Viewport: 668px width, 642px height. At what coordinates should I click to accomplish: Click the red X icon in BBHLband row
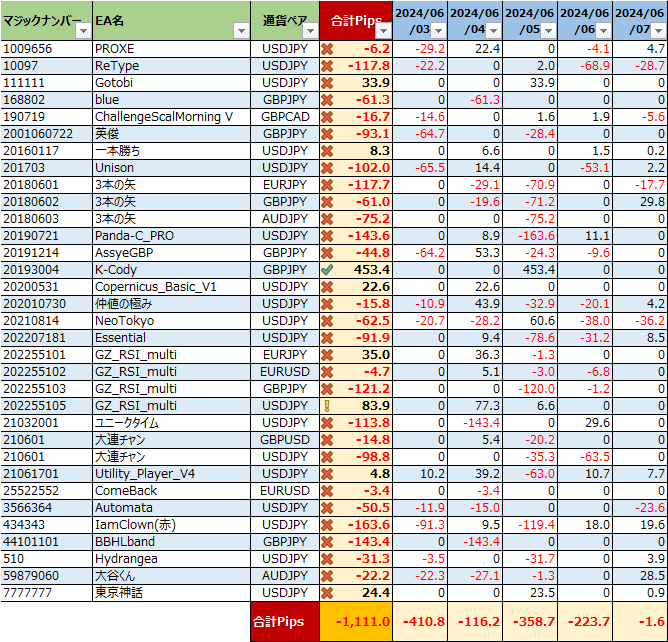coord(327,542)
